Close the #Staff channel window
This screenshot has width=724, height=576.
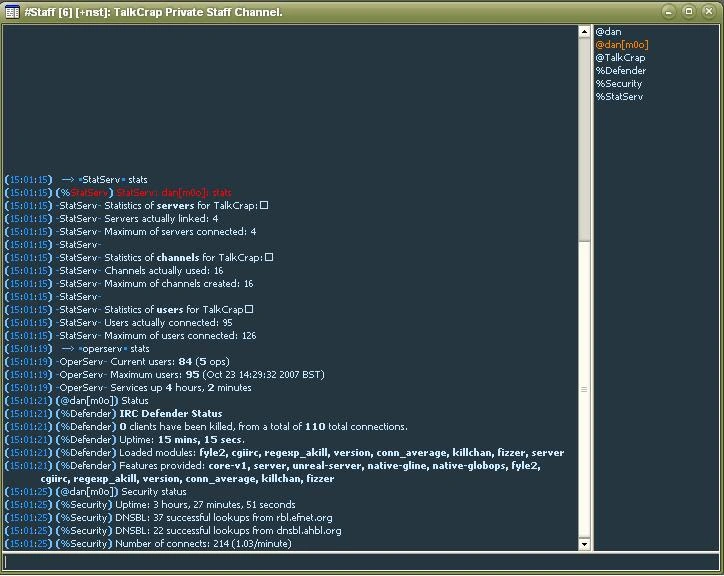click(x=709, y=12)
